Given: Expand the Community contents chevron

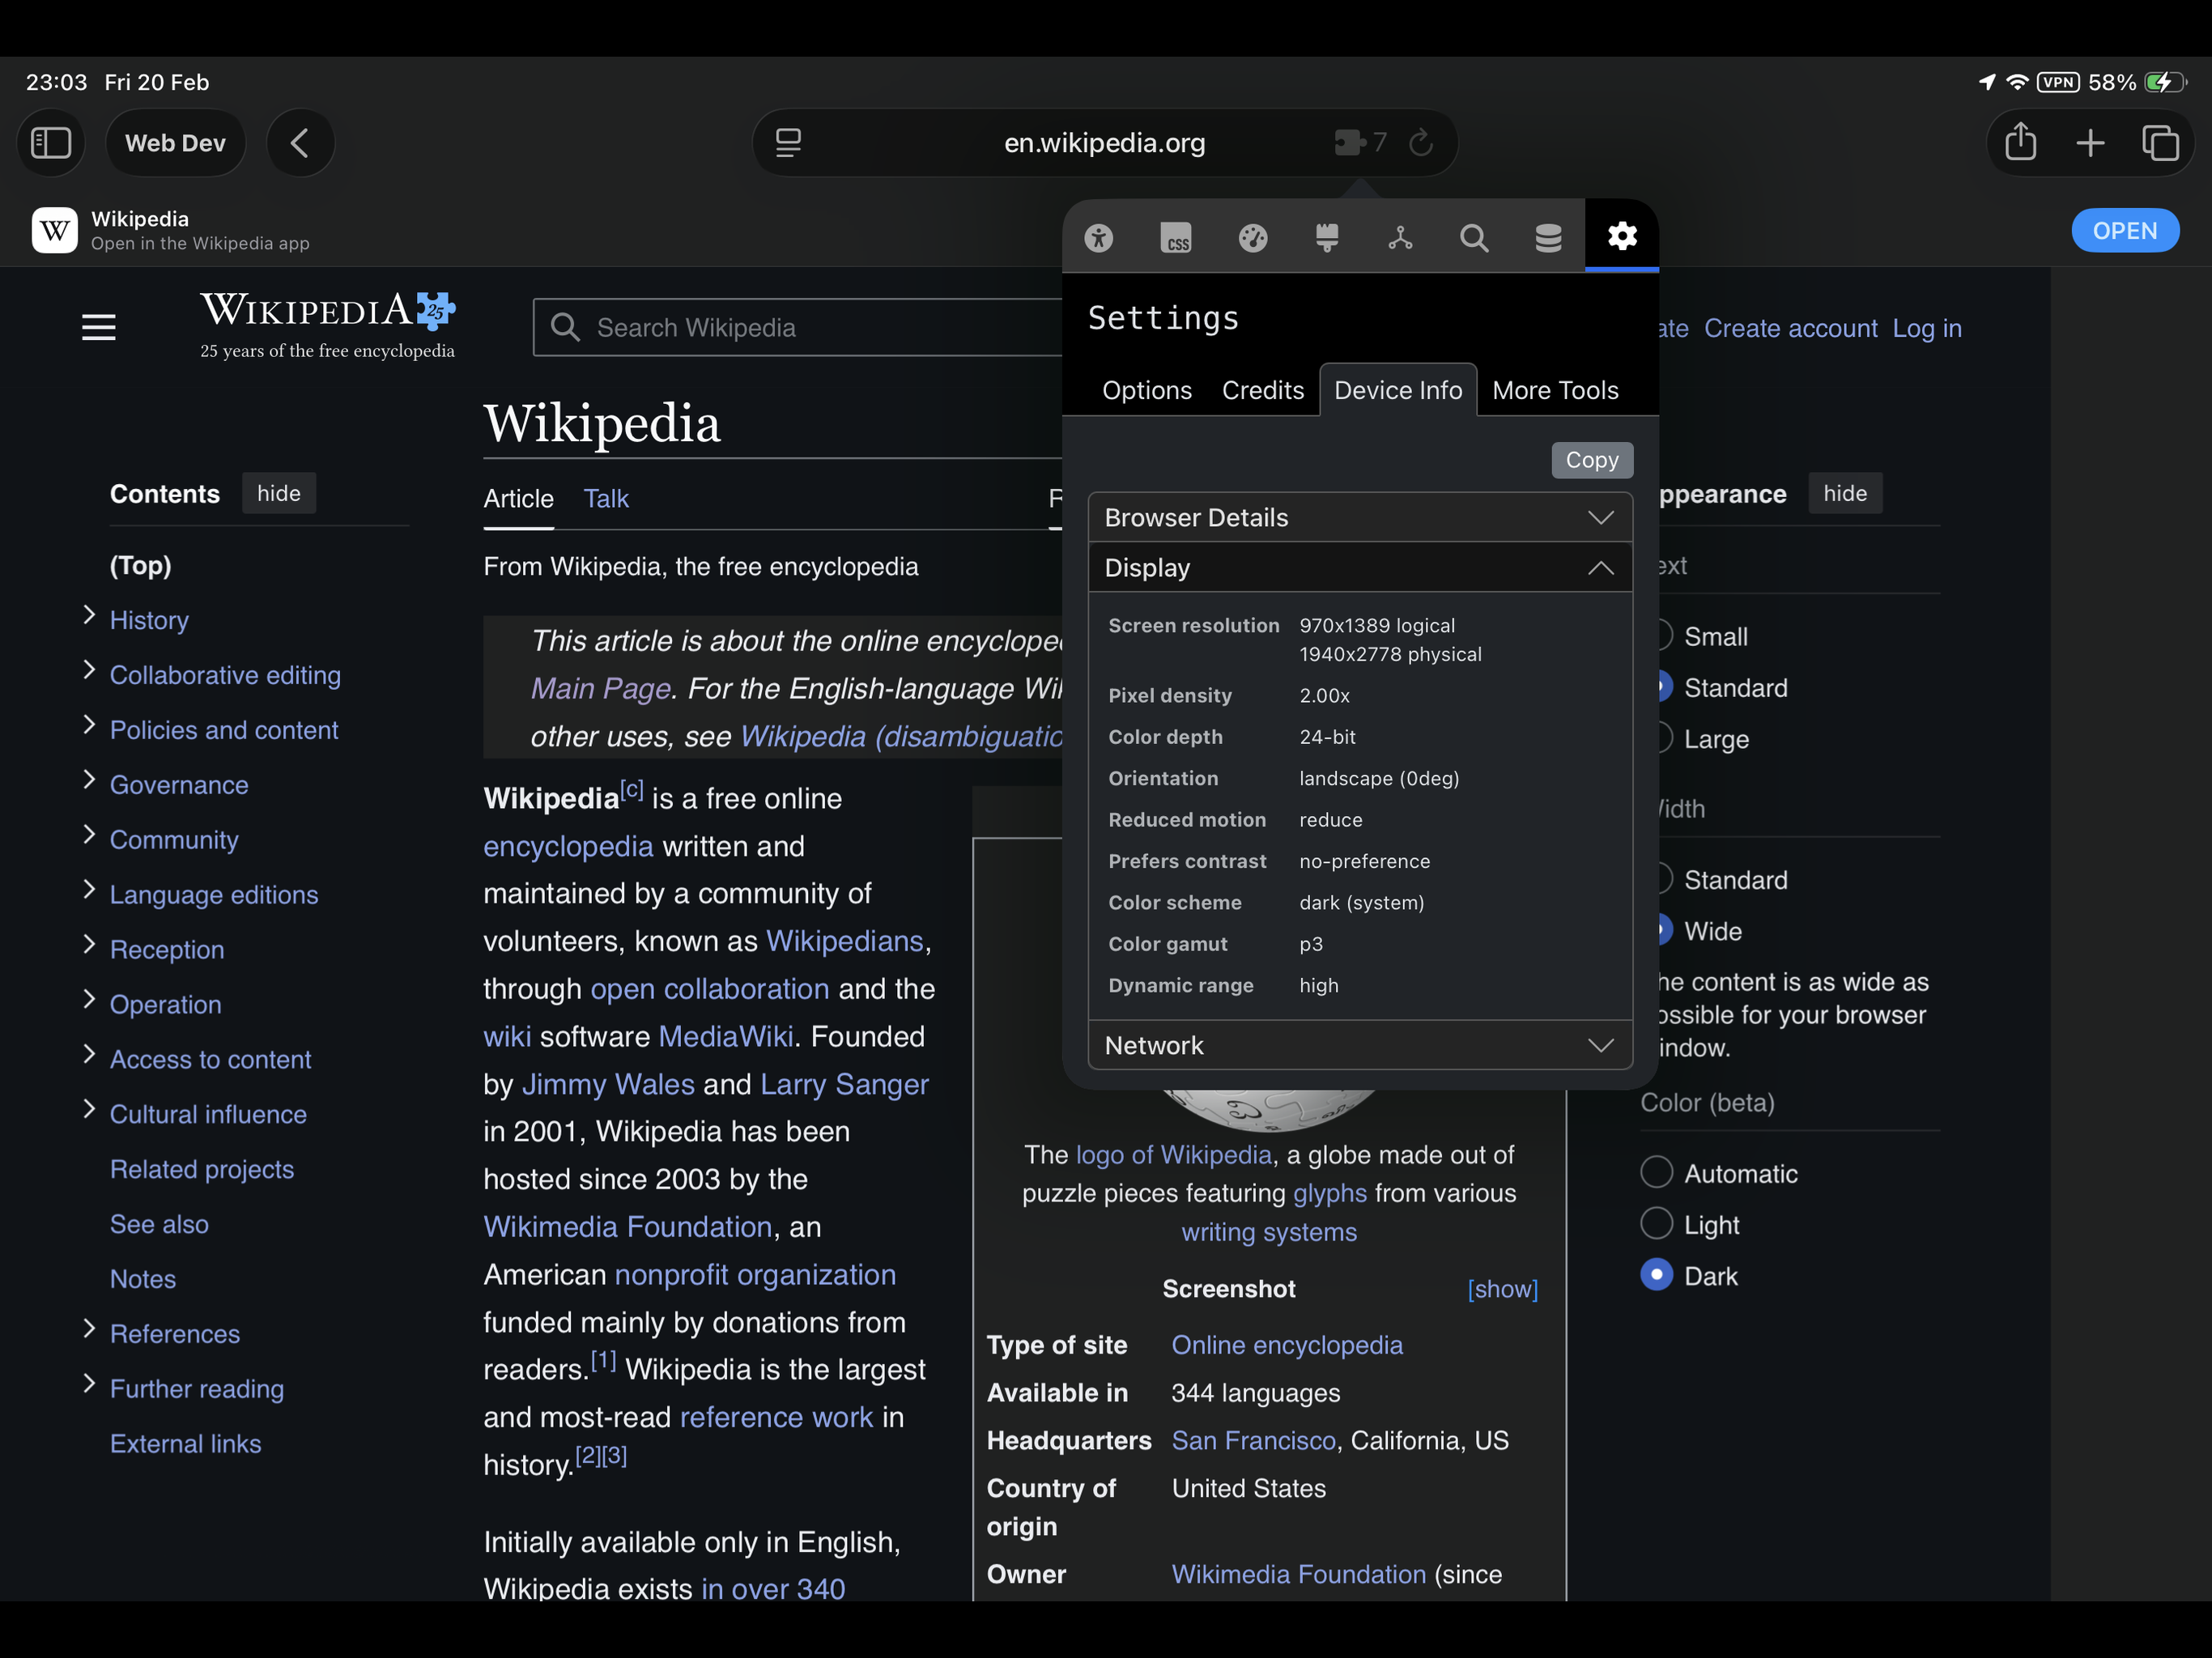Looking at the screenshot, I should 89,835.
